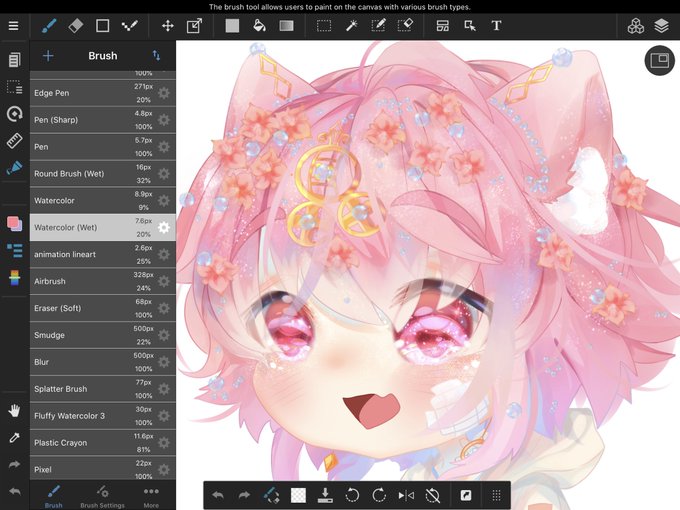Select the Hand pan tool
The width and height of the screenshot is (680, 510).
coord(14,410)
